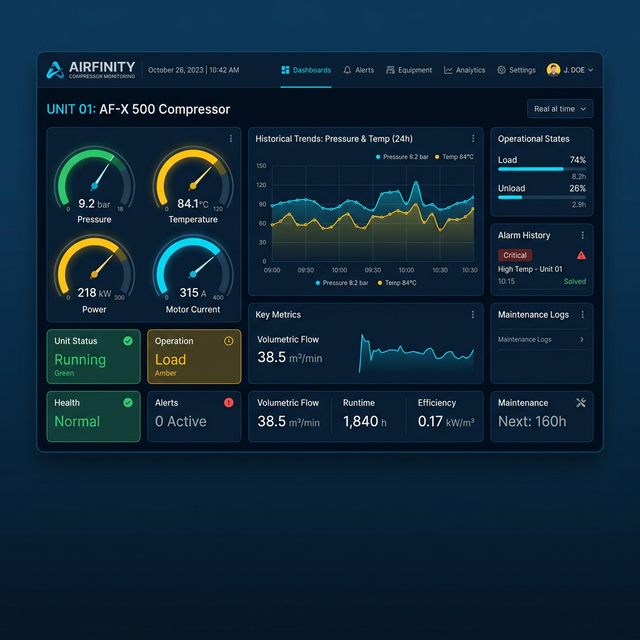Click the Critical alarm badge

[515, 255]
